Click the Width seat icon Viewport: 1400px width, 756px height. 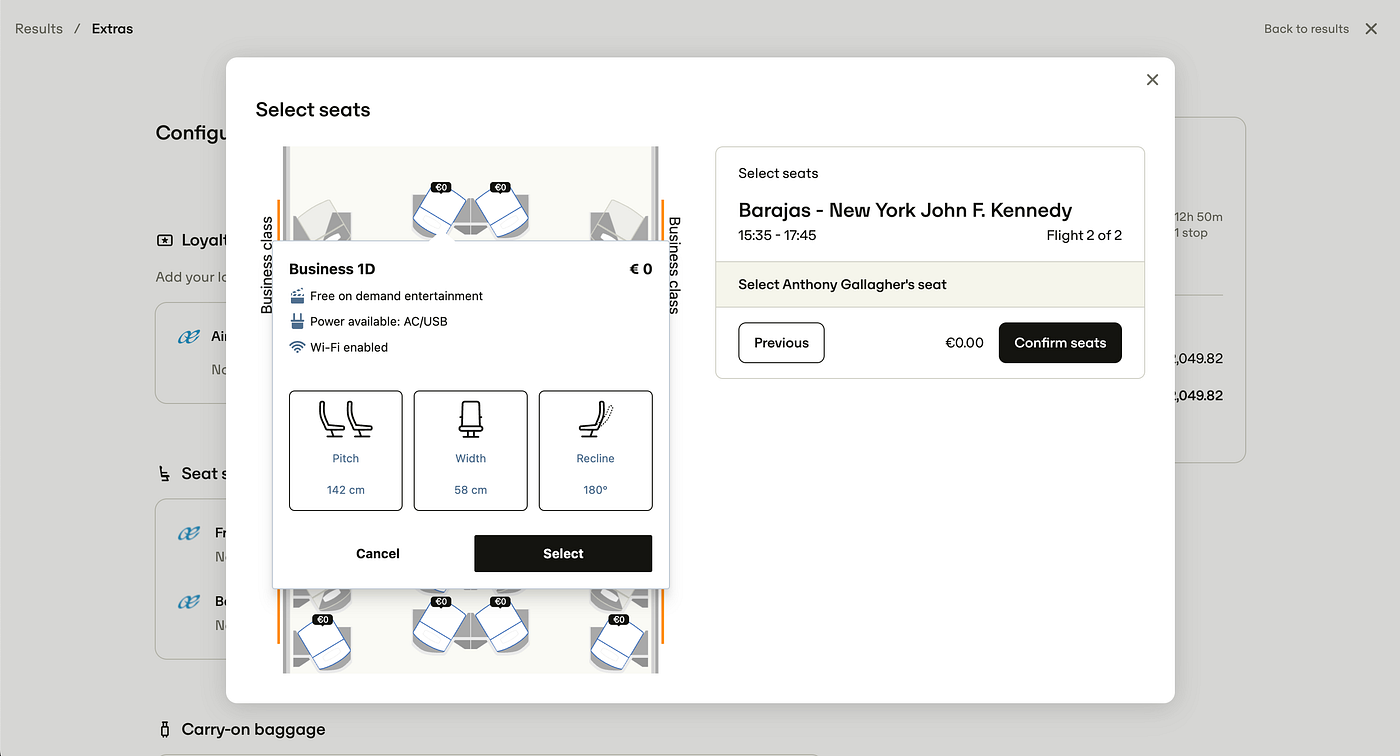click(470, 419)
